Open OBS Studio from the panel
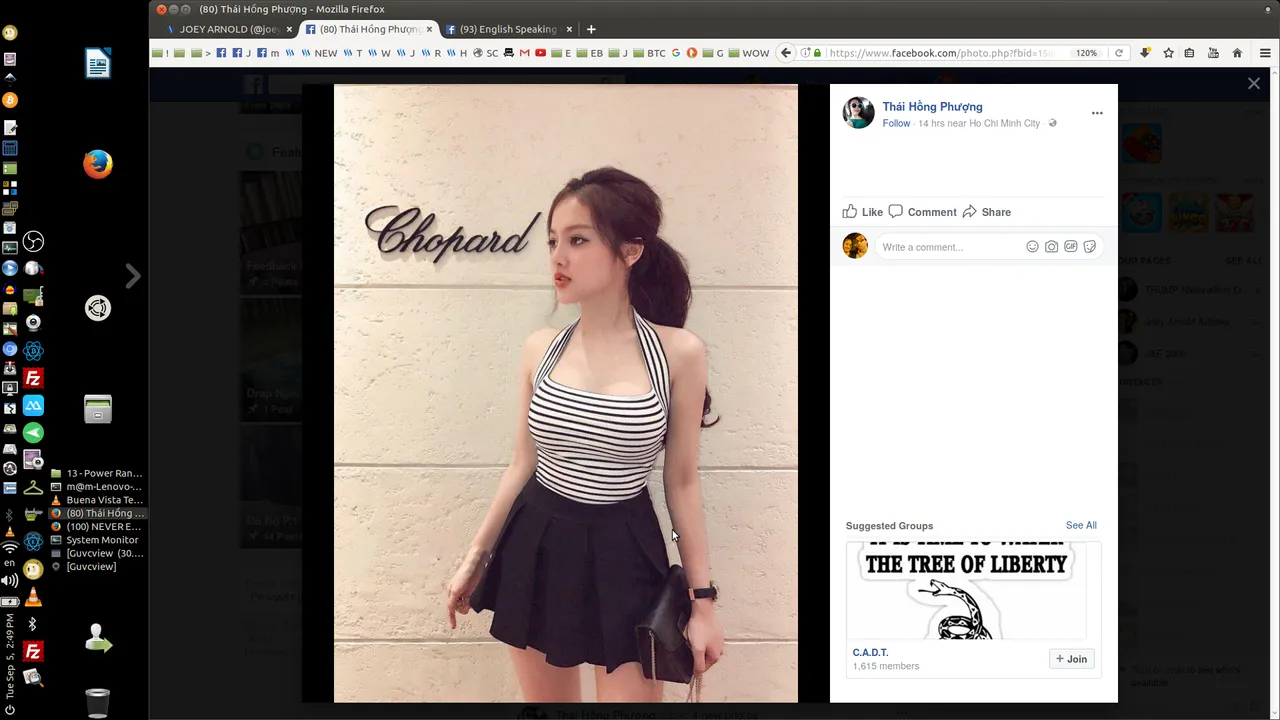The width and height of the screenshot is (1280, 720). (33, 242)
